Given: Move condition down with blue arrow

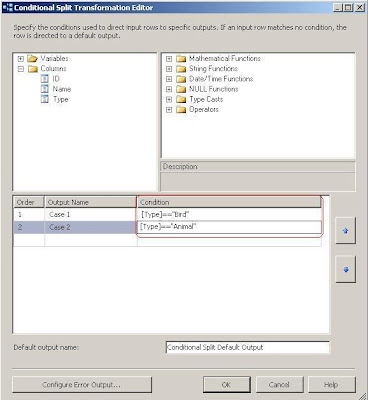Looking at the screenshot, I should 345,269.
